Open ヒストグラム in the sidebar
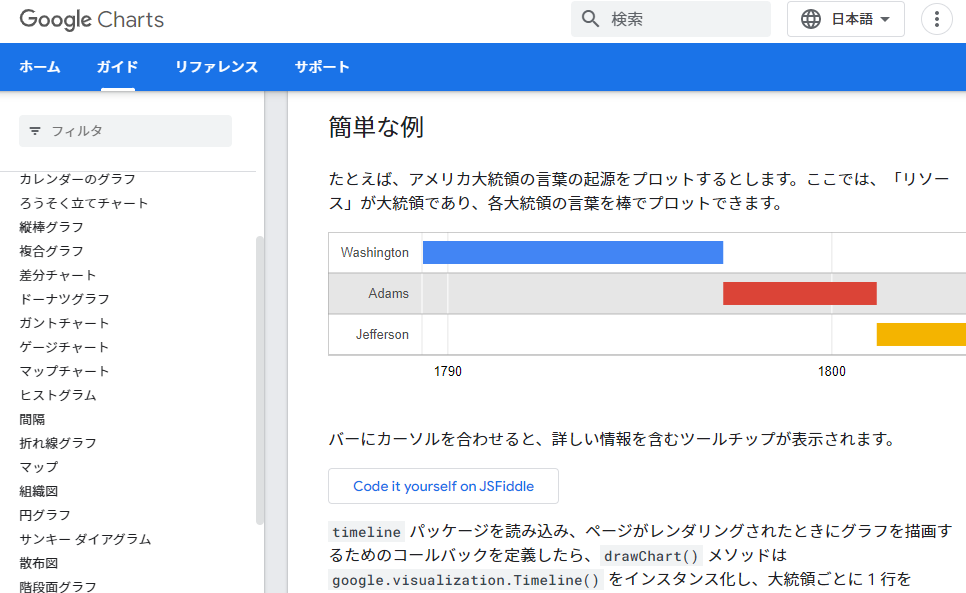Viewport: 966px width, 593px height. point(58,395)
